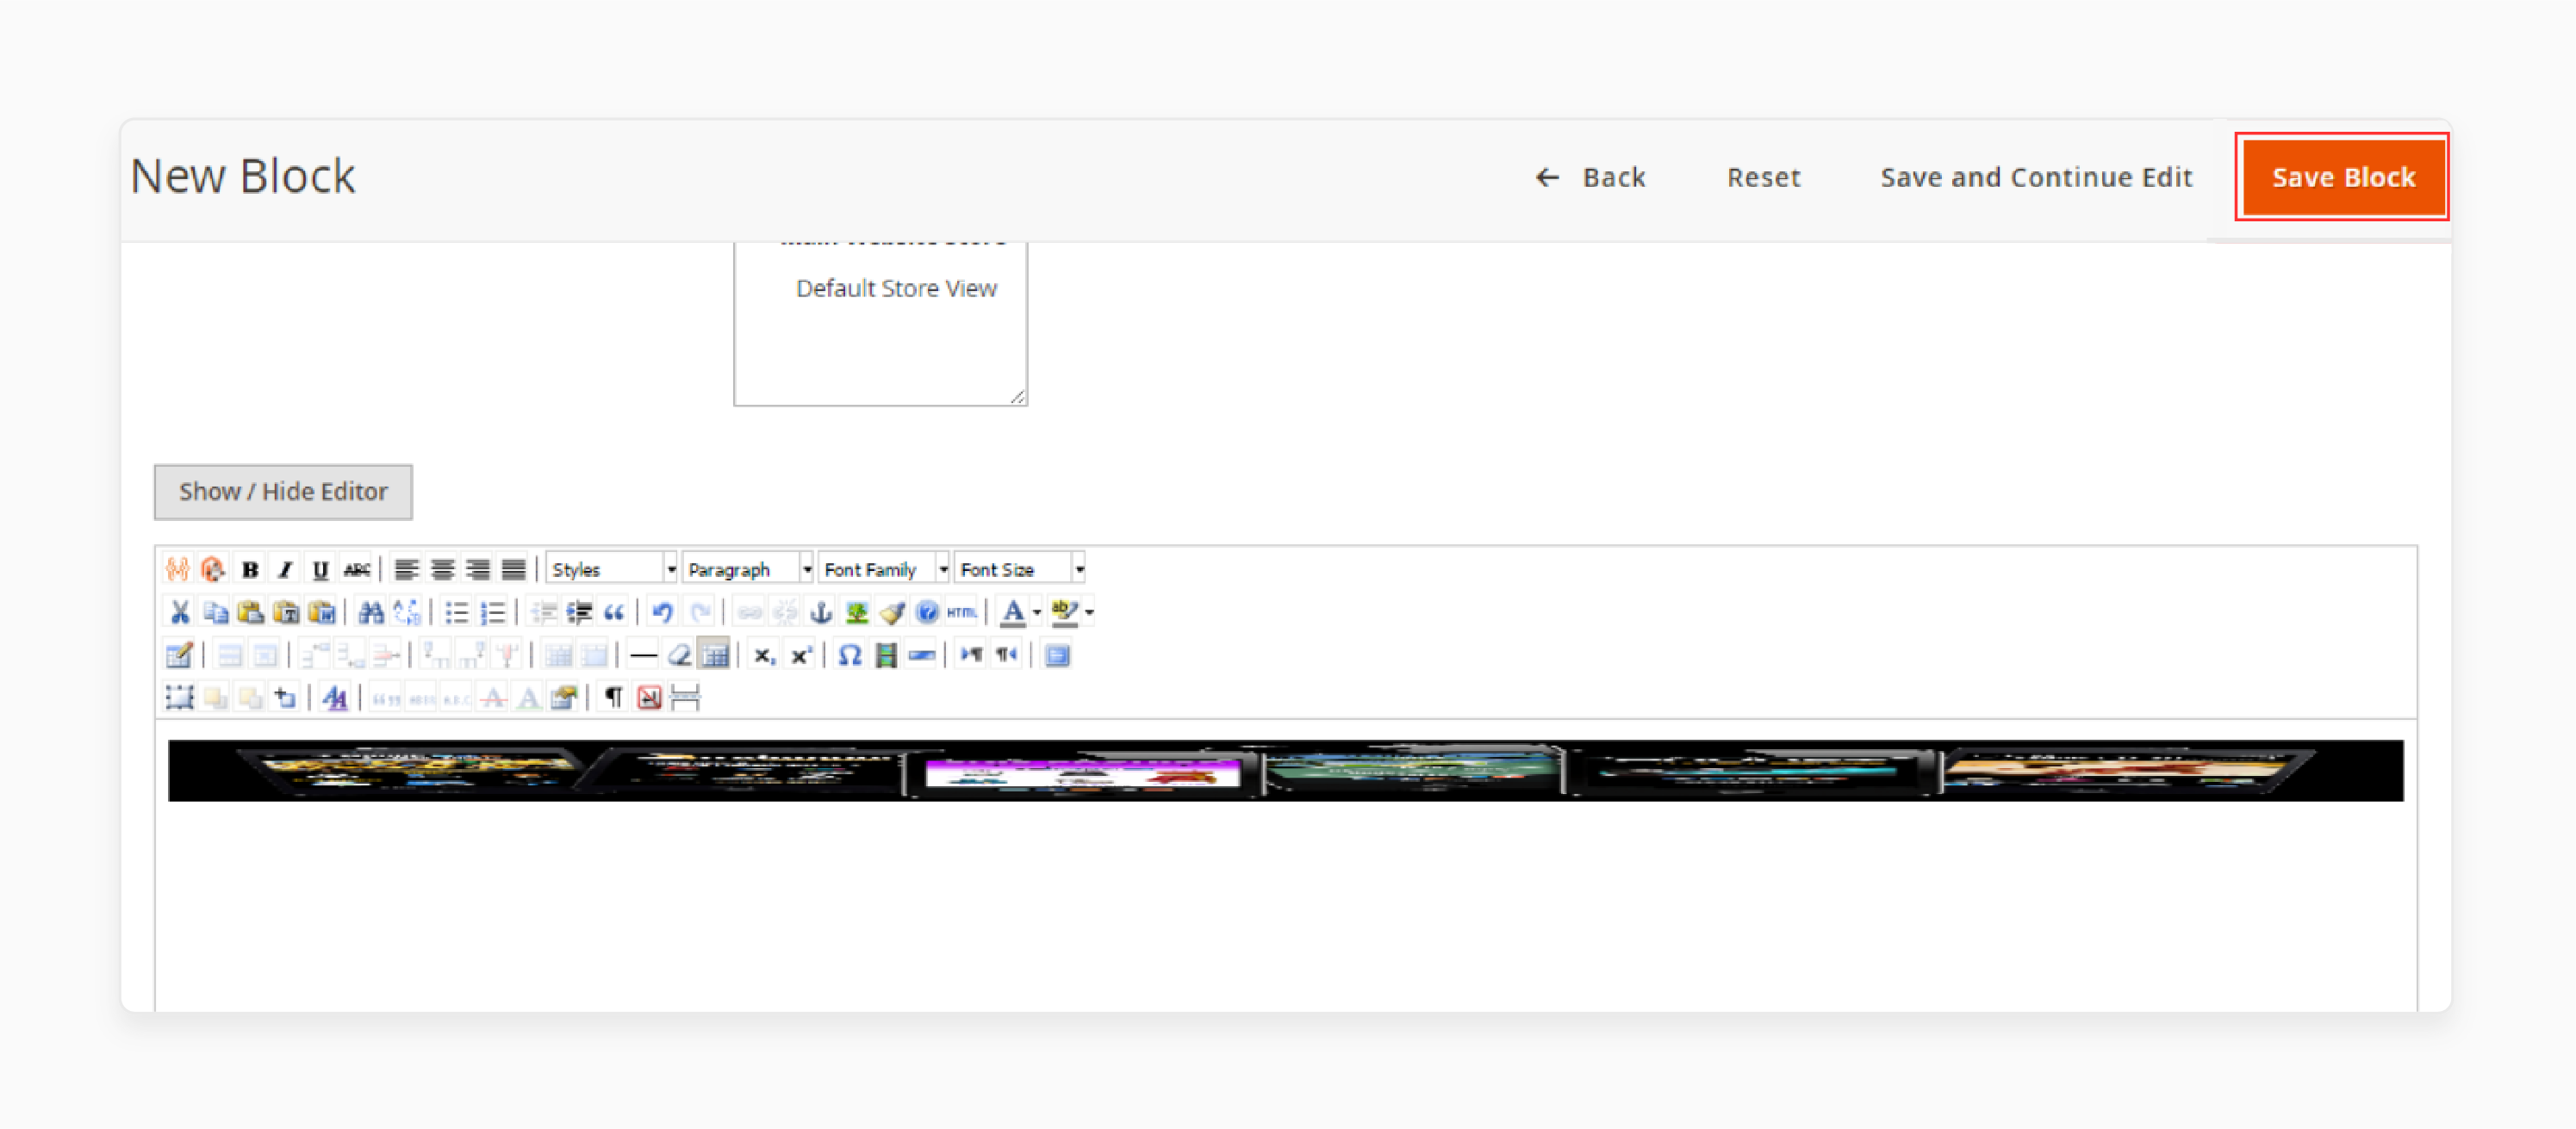
Task: Click the Show / Hide Editor button
Action: [x=283, y=492]
